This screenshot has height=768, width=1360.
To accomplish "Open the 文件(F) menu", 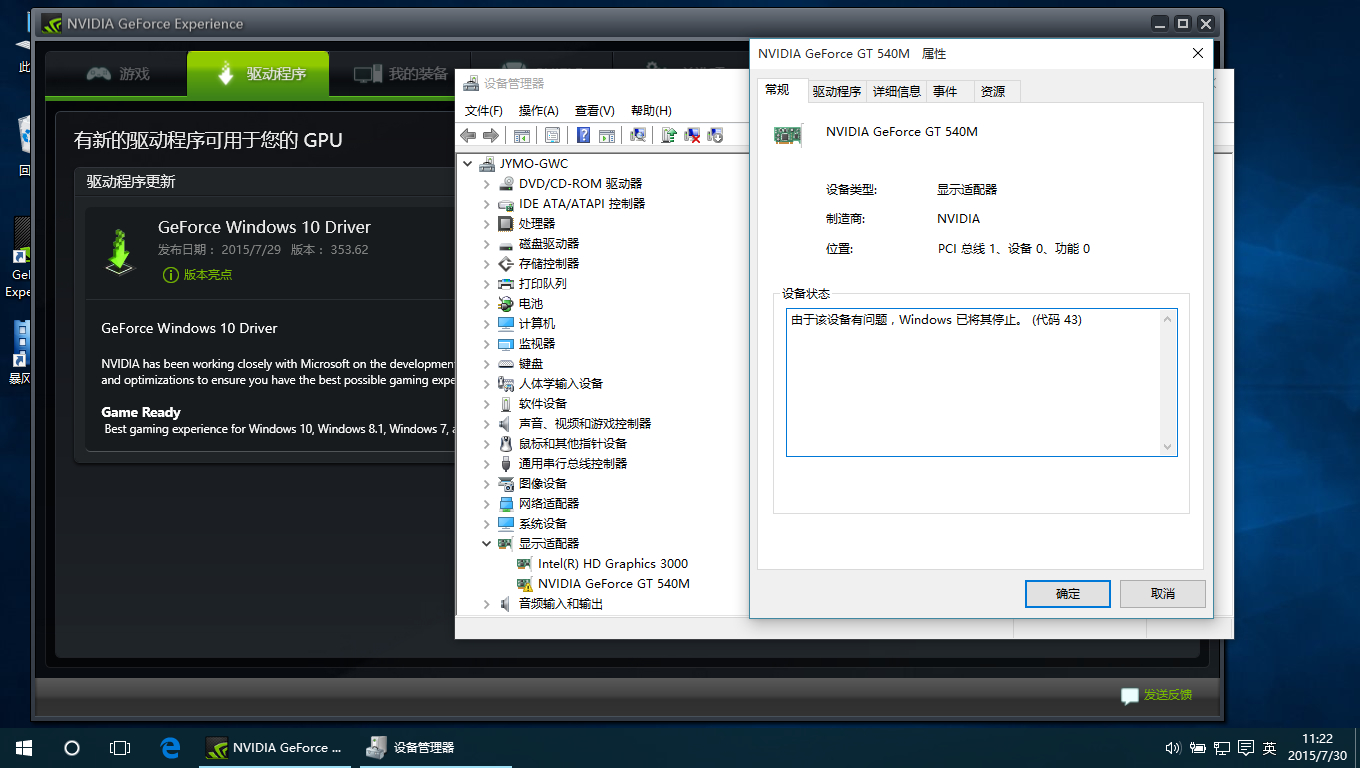I will pos(484,111).
